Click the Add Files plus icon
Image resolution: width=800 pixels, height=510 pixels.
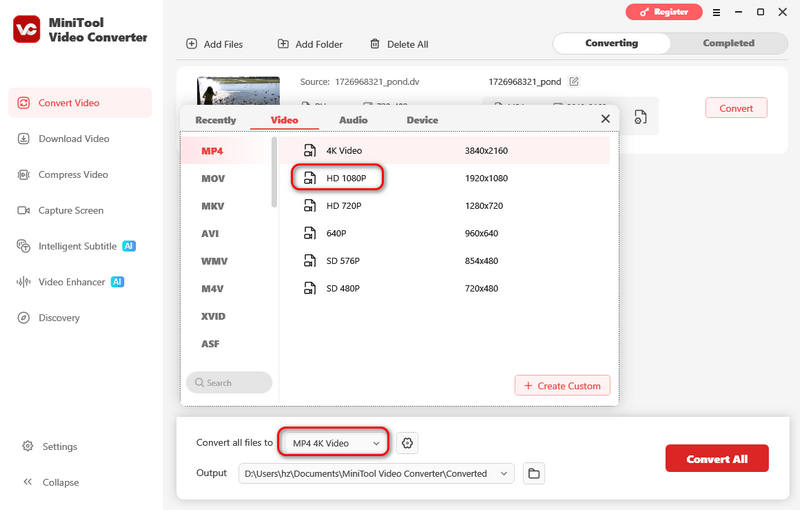pyautogui.click(x=191, y=44)
